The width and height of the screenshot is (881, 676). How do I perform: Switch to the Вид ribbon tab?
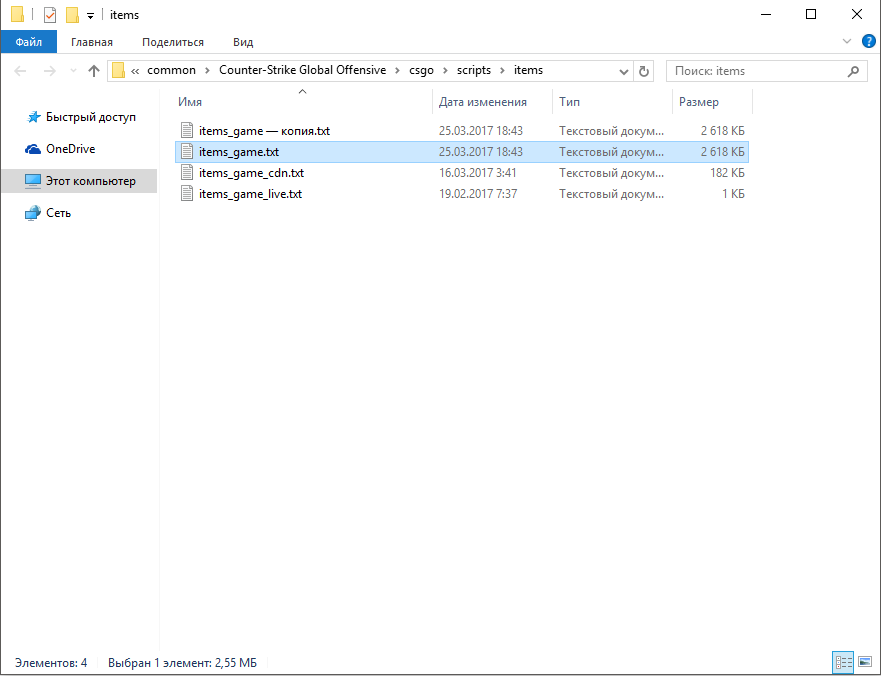tap(243, 42)
